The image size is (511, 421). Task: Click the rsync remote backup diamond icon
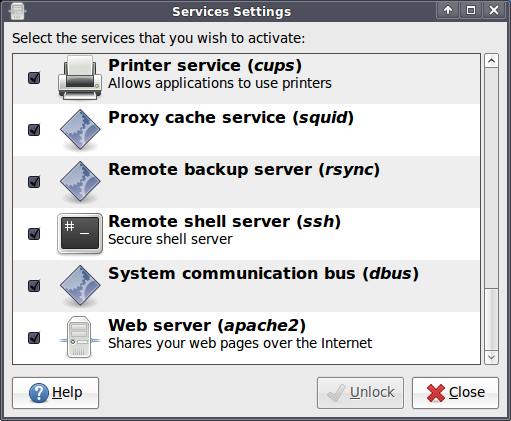pyautogui.click(x=80, y=182)
